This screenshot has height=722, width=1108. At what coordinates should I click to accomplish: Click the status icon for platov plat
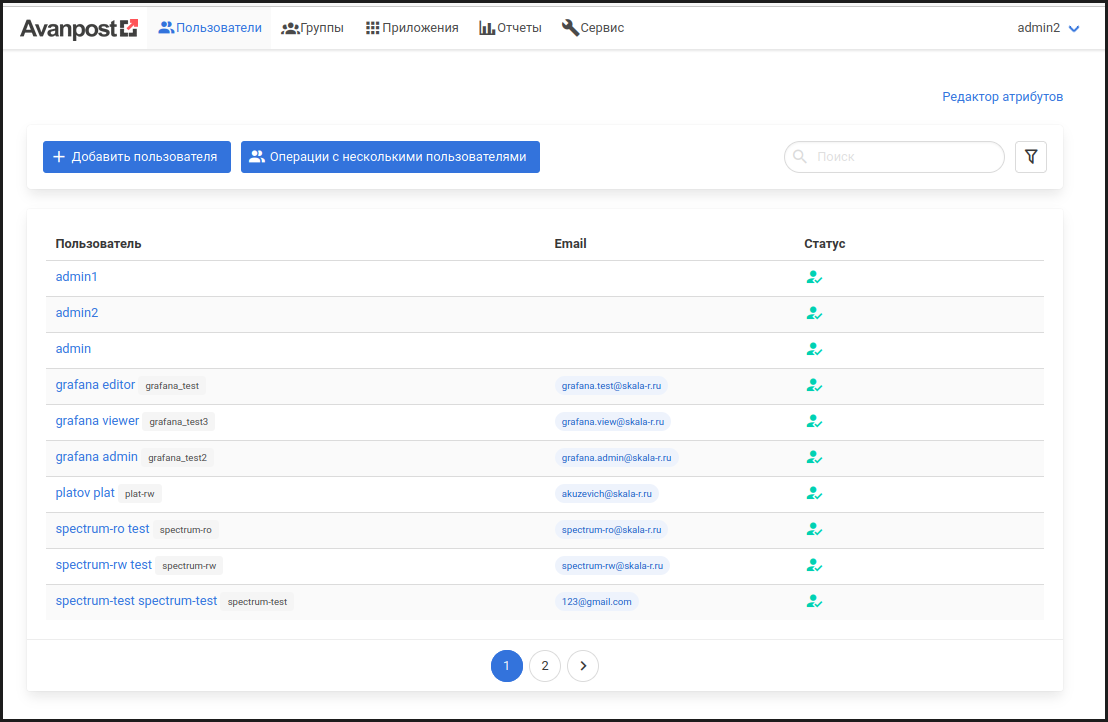814,494
